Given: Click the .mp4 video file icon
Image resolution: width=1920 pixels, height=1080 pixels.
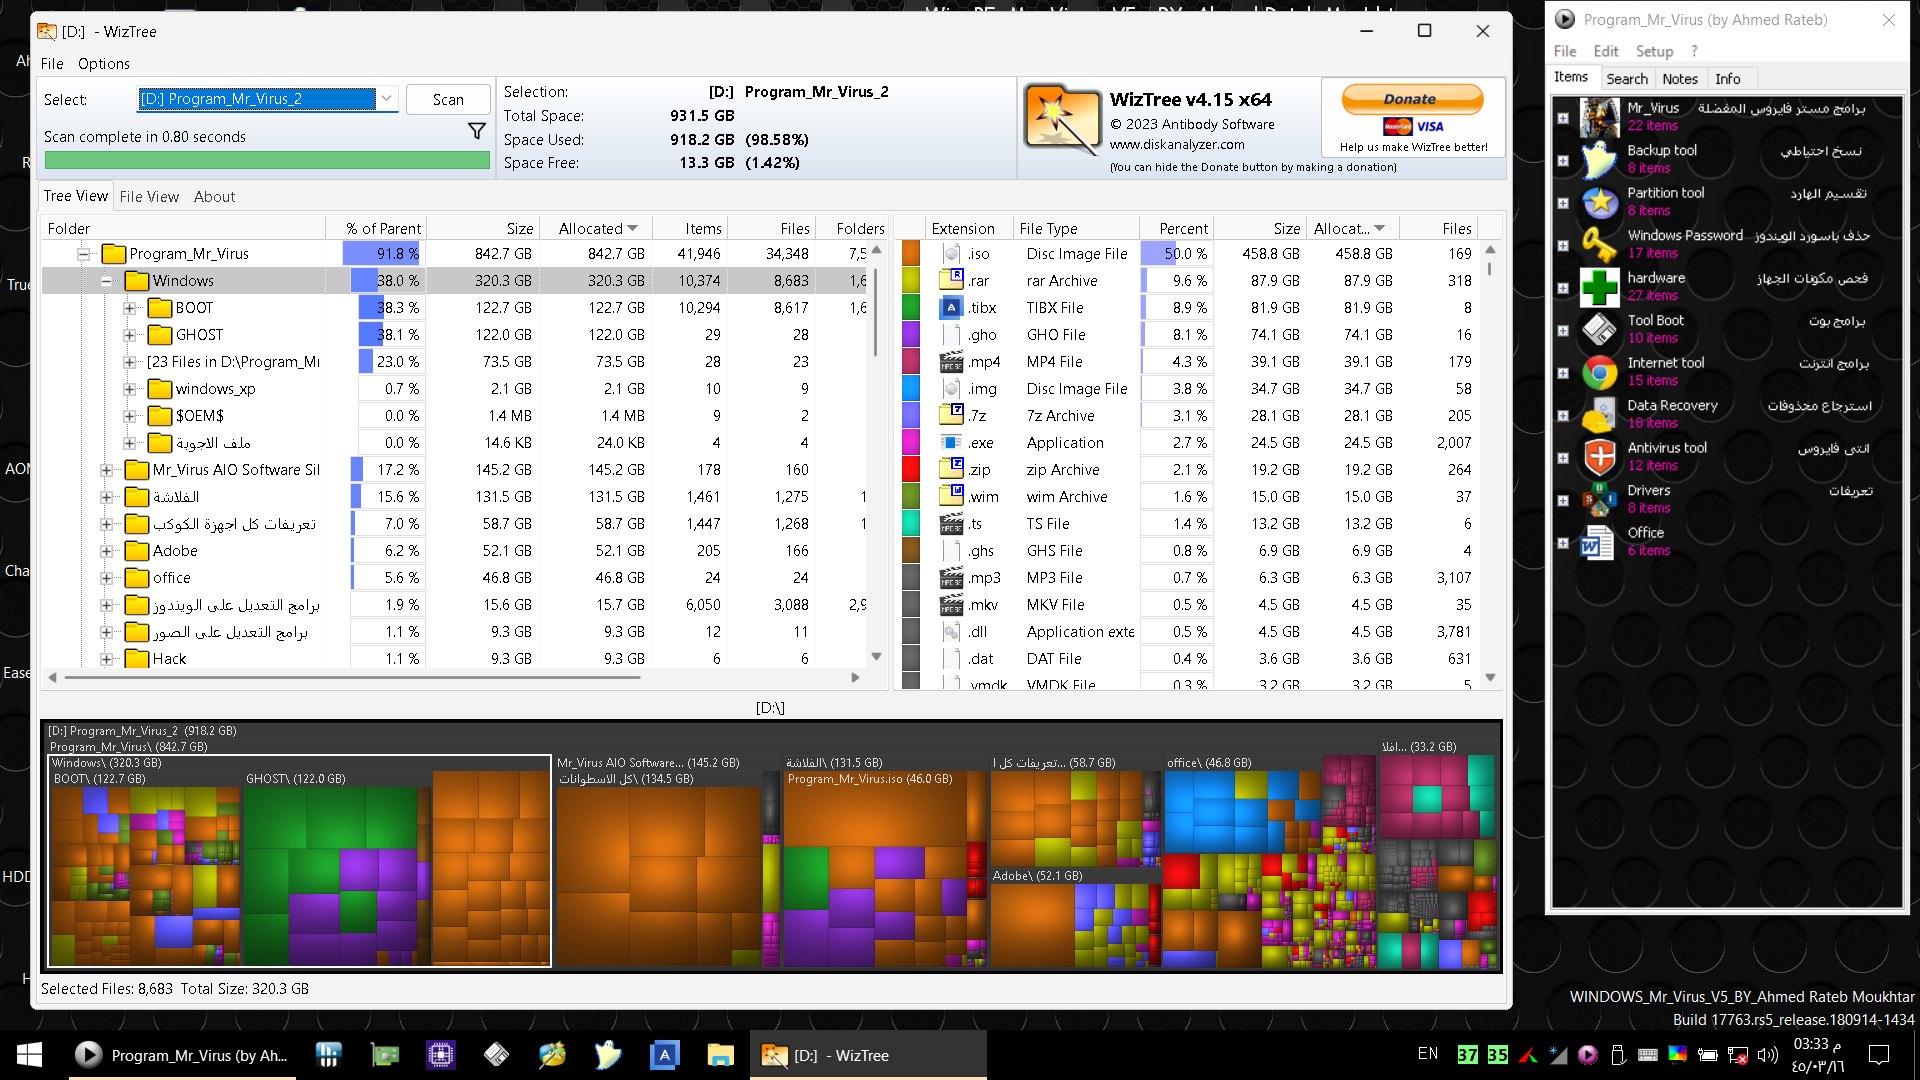Looking at the screenshot, I should click(952, 362).
